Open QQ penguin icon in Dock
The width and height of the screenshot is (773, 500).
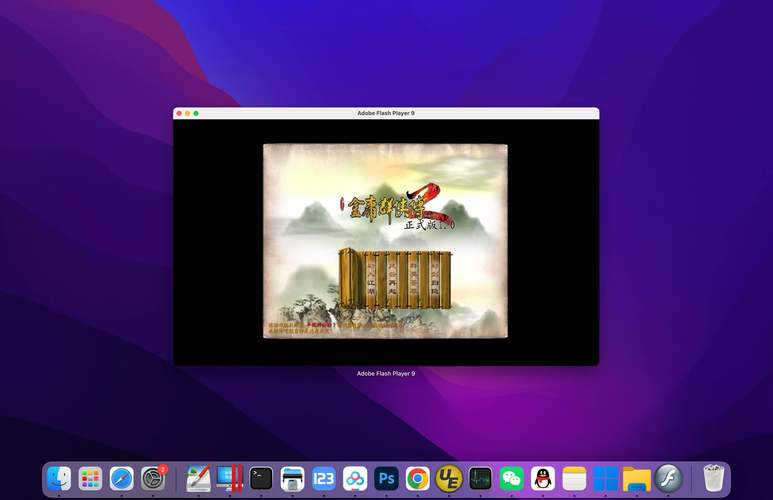pyautogui.click(x=543, y=478)
